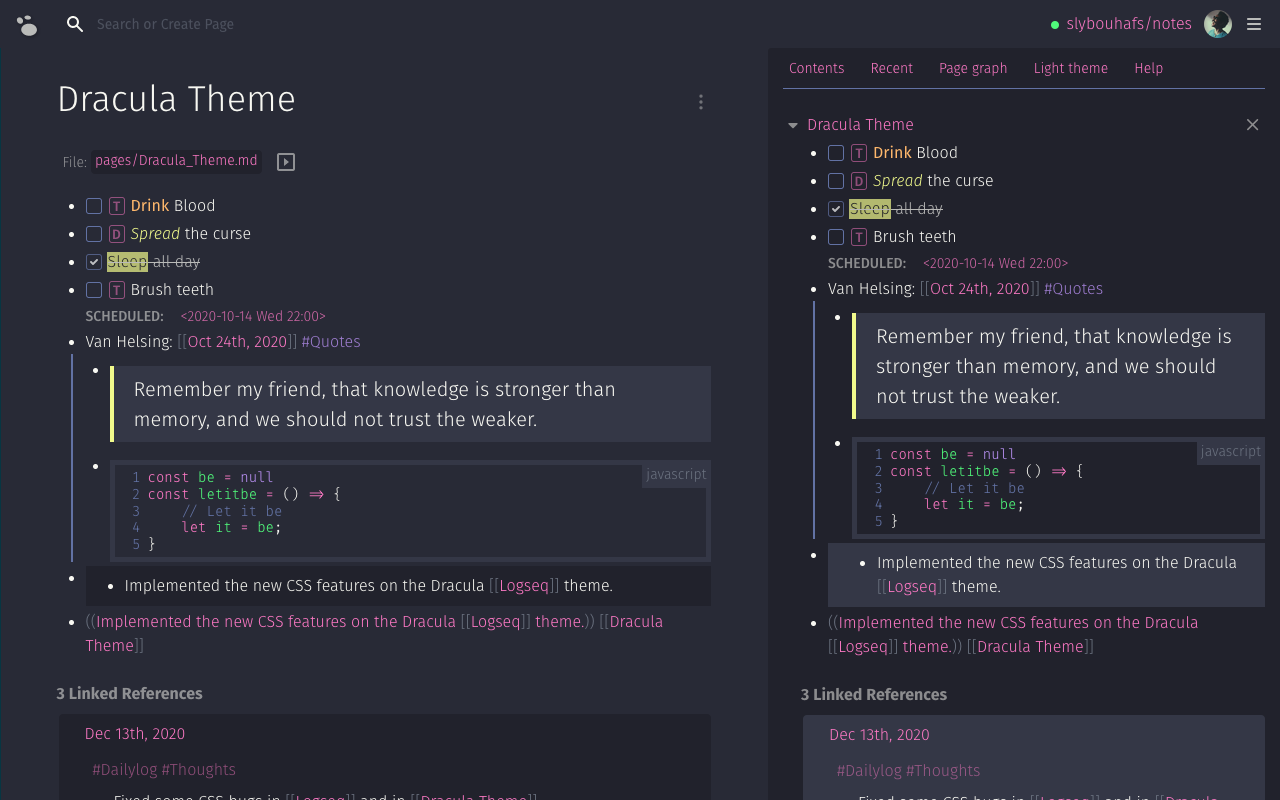
Task: Click the search magnifier icon
Action: click(74, 24)
